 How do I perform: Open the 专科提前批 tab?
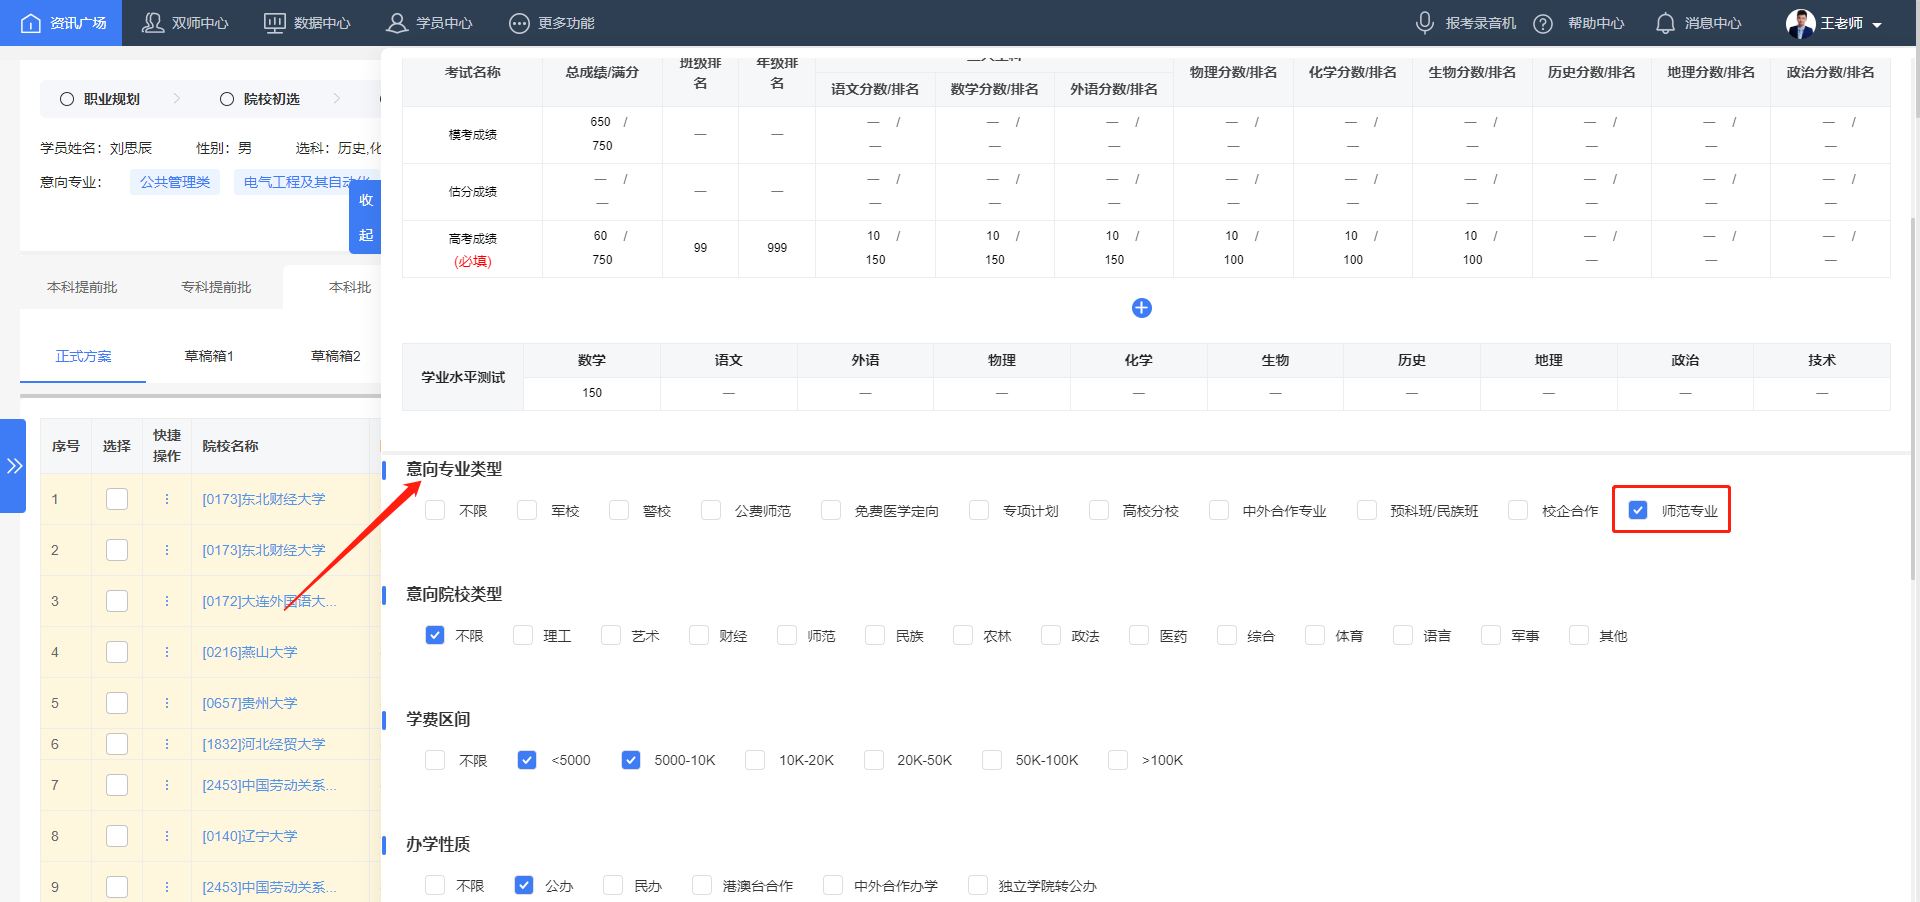[x=216, y=287]
